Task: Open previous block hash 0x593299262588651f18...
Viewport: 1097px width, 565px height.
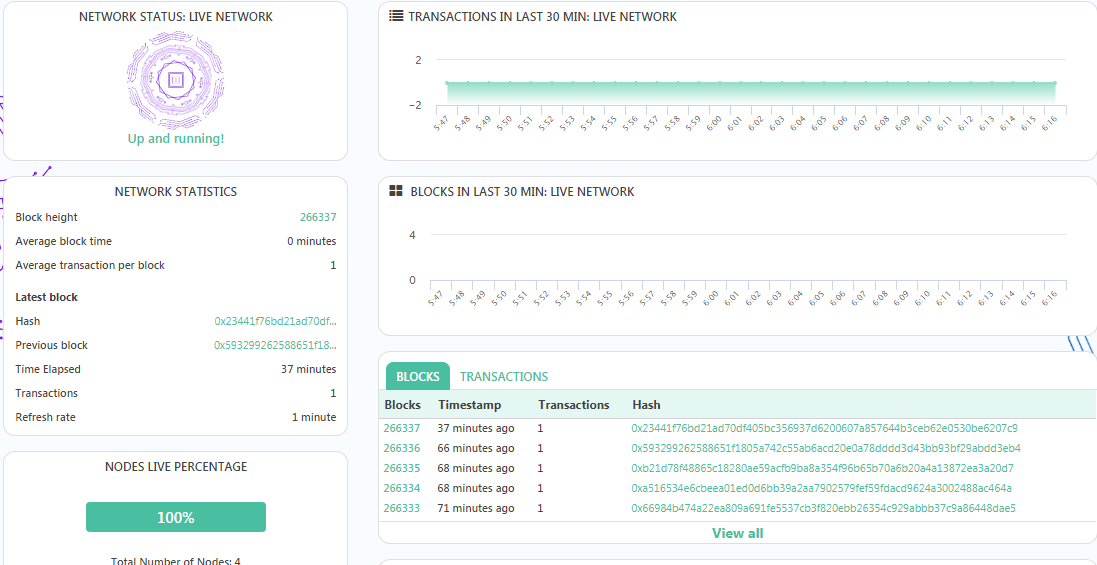Action: (x=275, y=345)
